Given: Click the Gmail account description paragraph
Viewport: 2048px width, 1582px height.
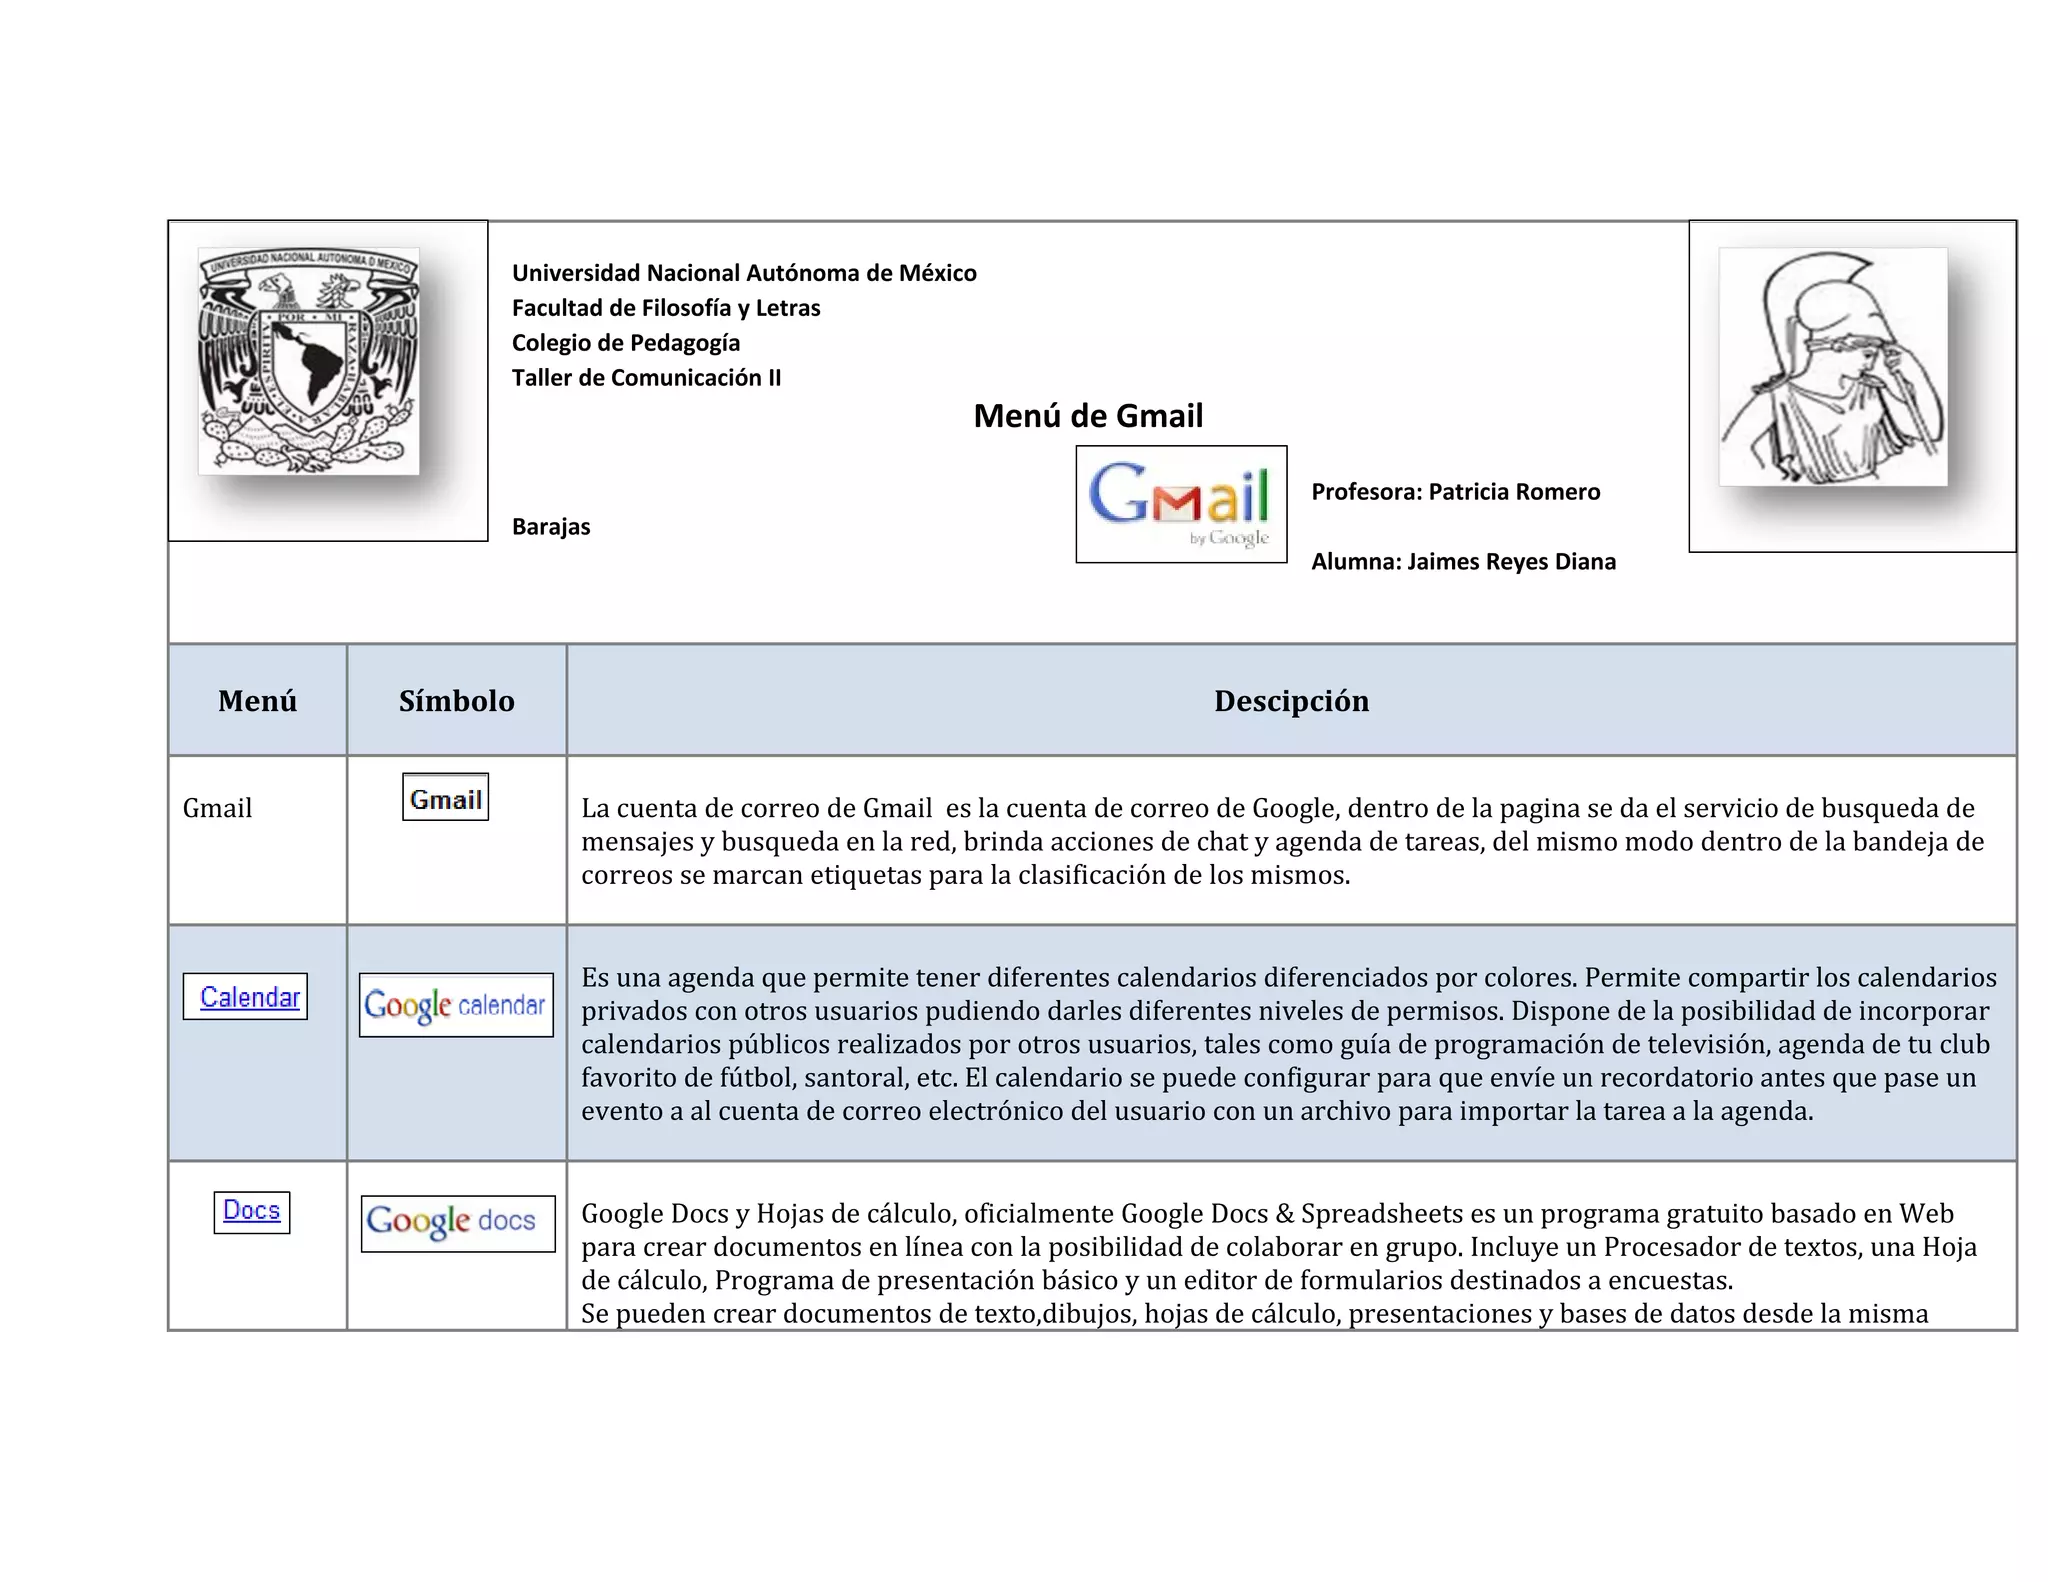Looking at the screenshot, I should tap(1280, 841).
